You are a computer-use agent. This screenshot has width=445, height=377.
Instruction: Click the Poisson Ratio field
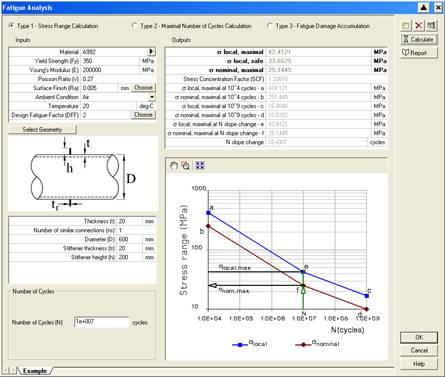pyautogui.click(x=118, y=79)
